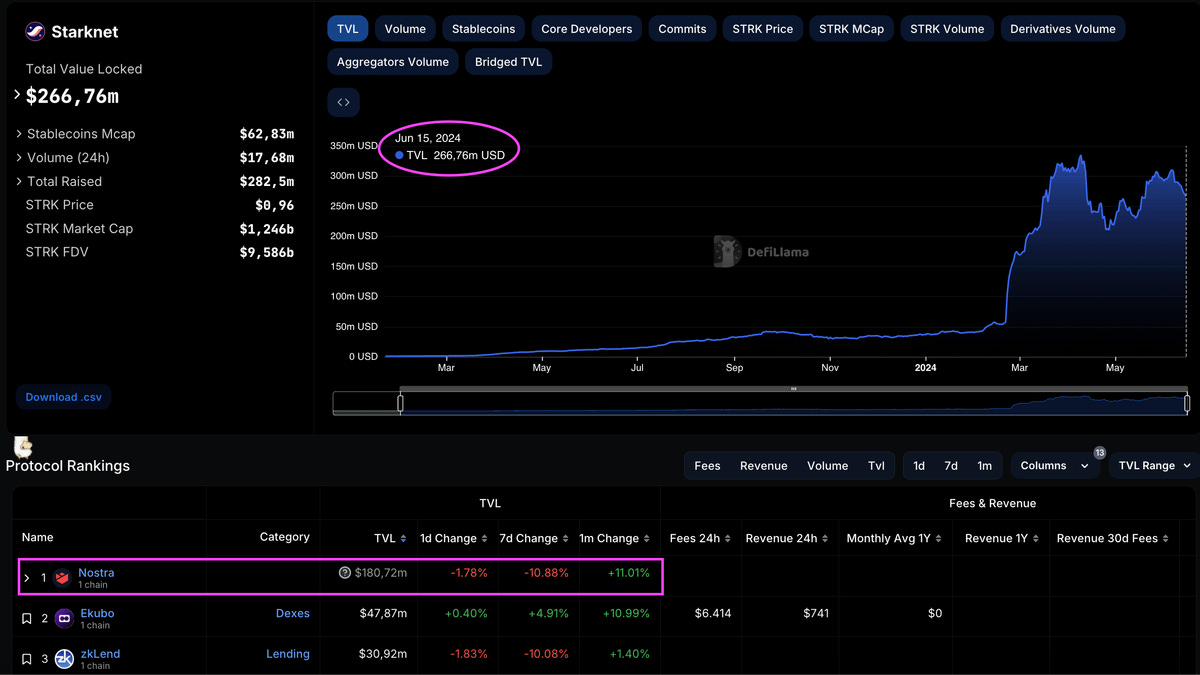
Task: Click the question mark beside Nostra TVL
Action: point(345,573)
